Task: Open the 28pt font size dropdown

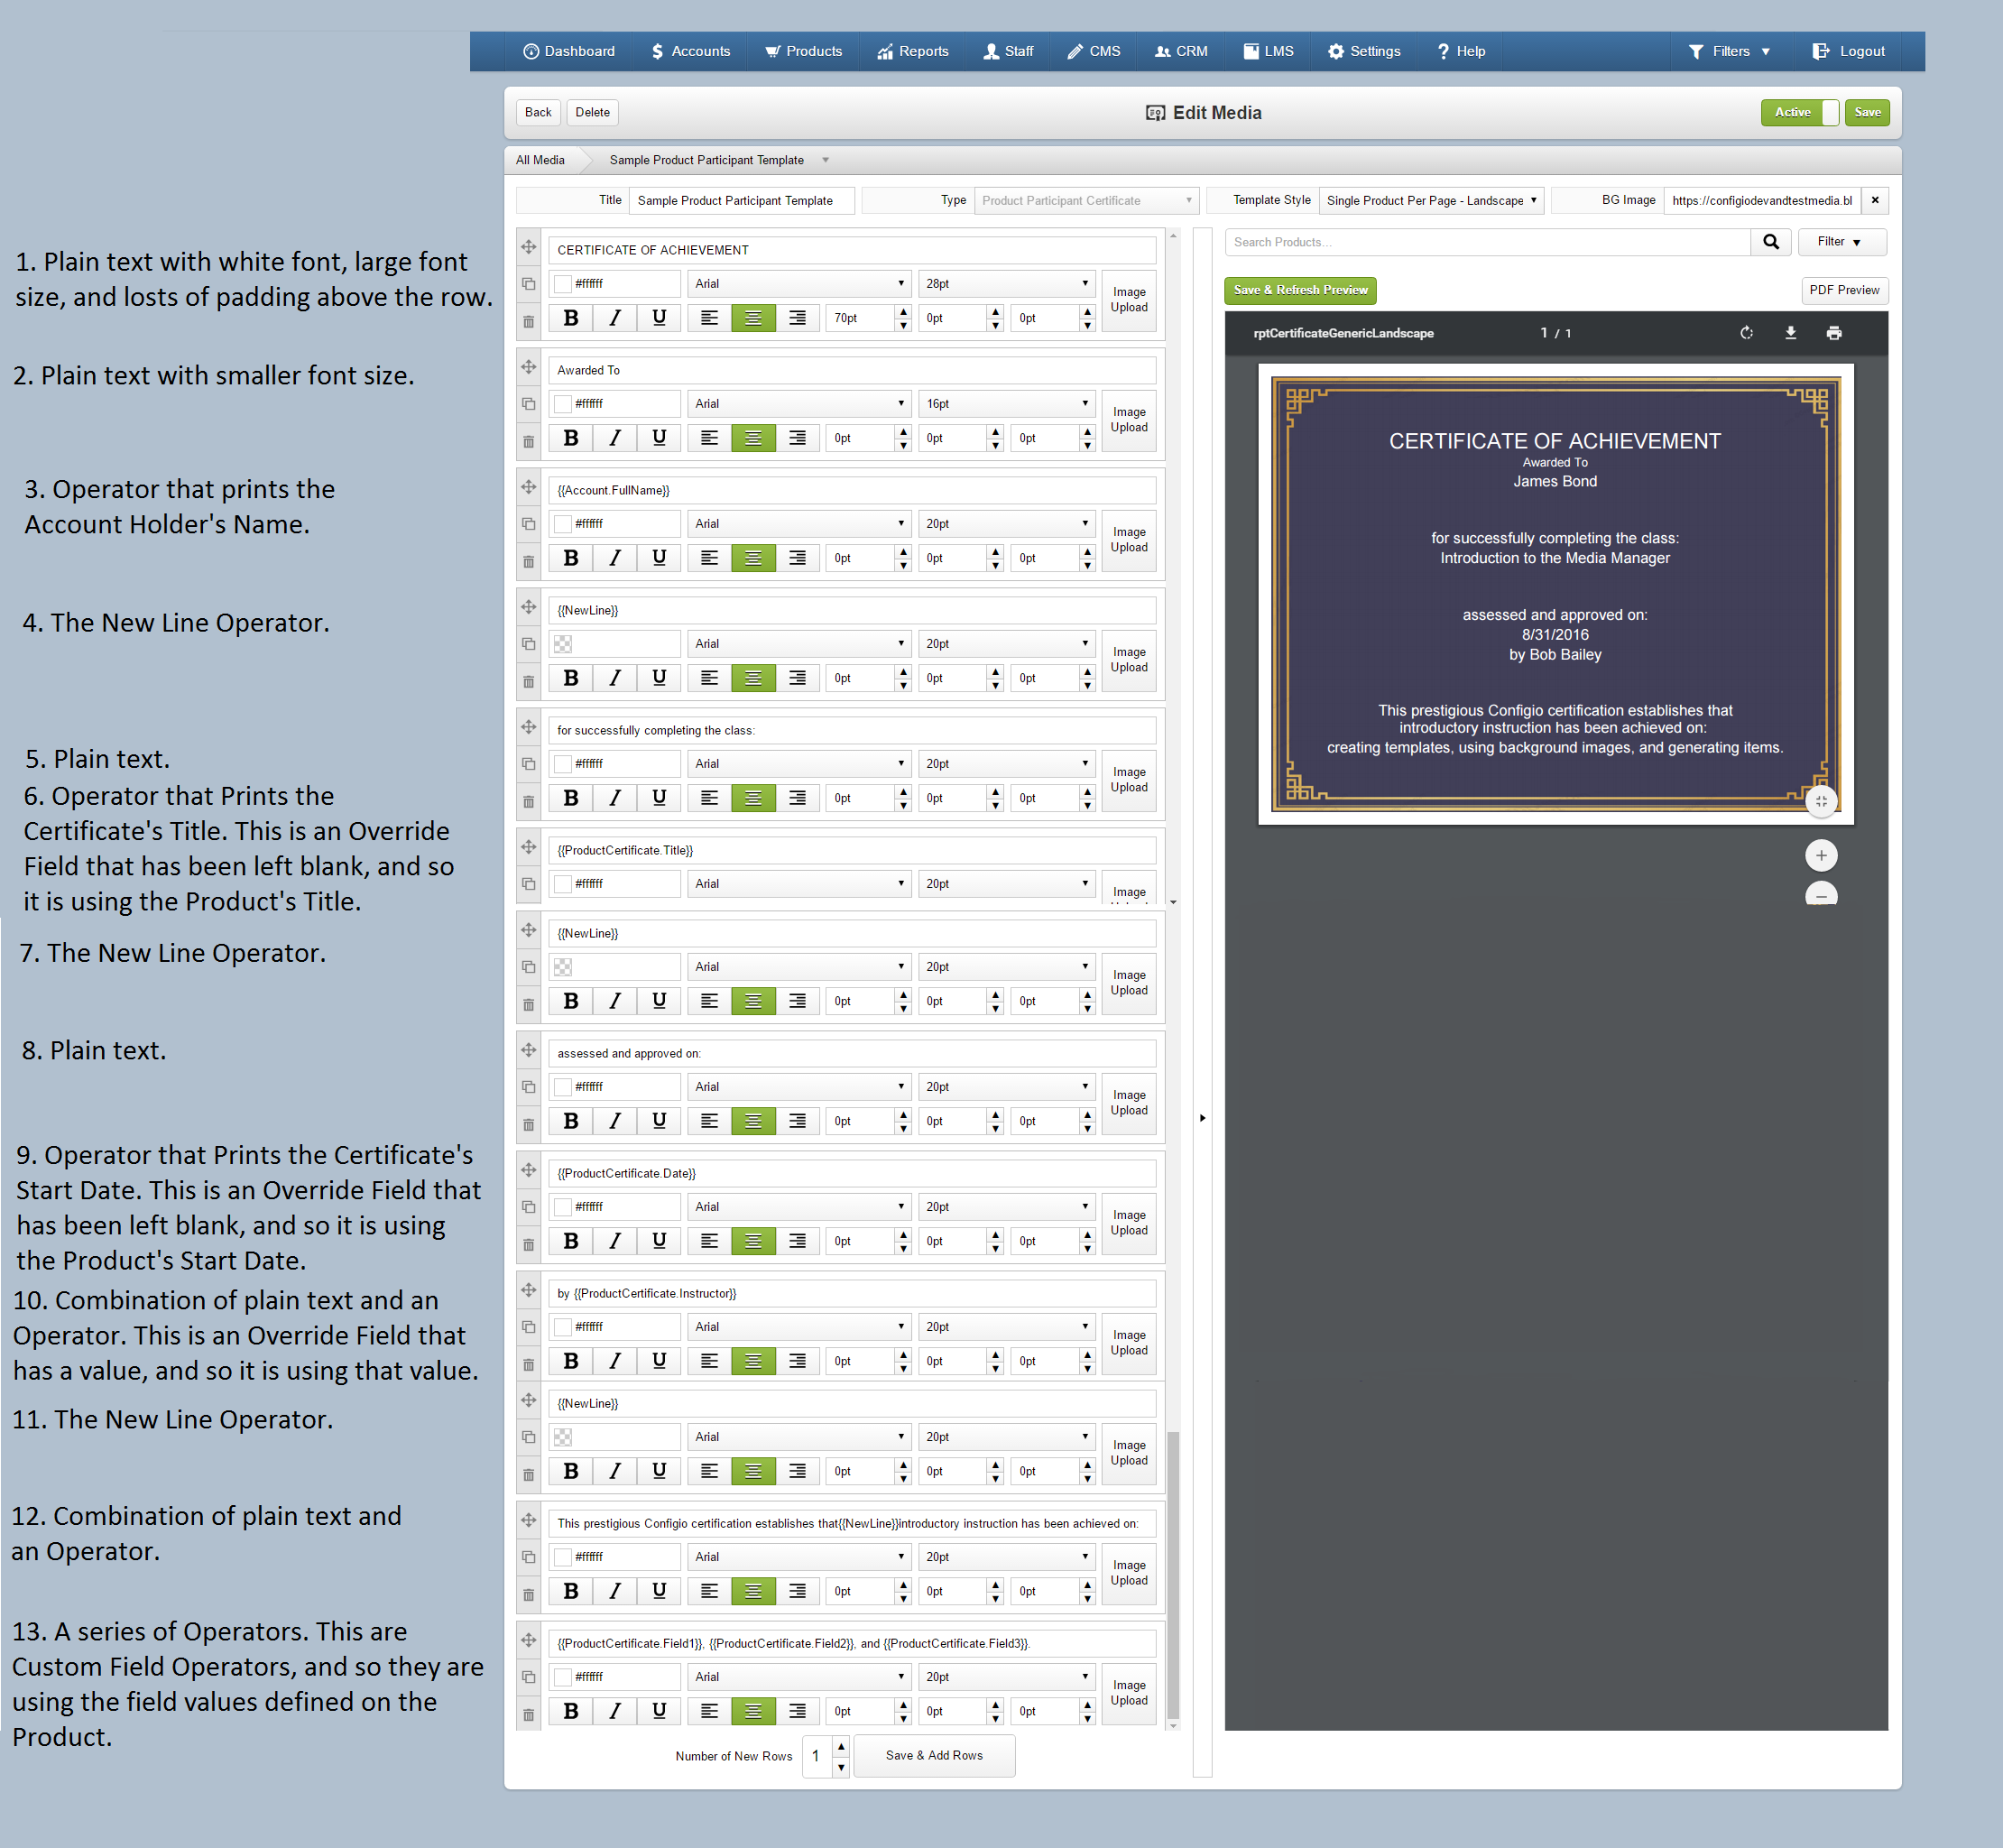Action: (x=1006, y=284)
